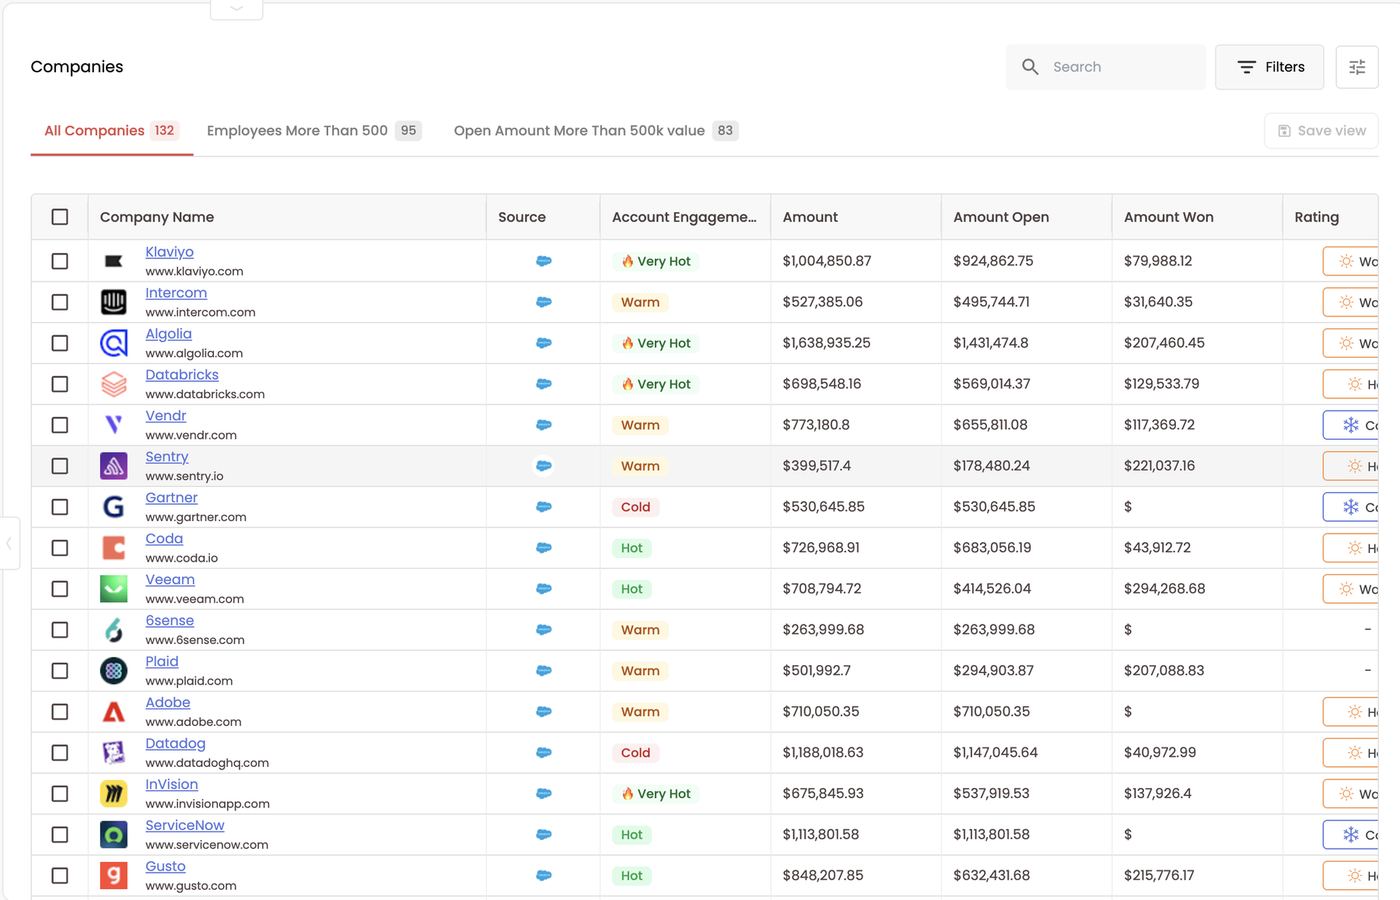Click the Warm tag in Adobe row
This screenshot has height=900, width=1400.
coord(640,712)
